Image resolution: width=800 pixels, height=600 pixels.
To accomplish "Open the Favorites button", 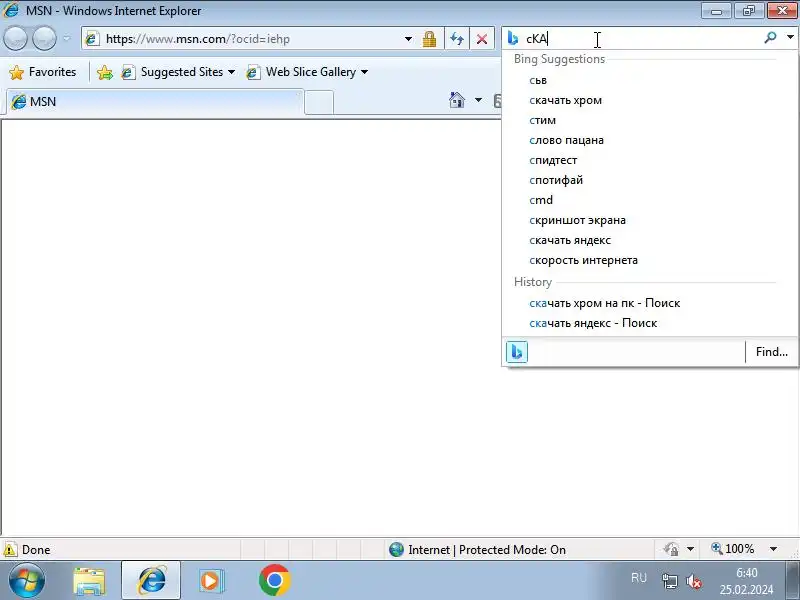I will click(43, 72).
